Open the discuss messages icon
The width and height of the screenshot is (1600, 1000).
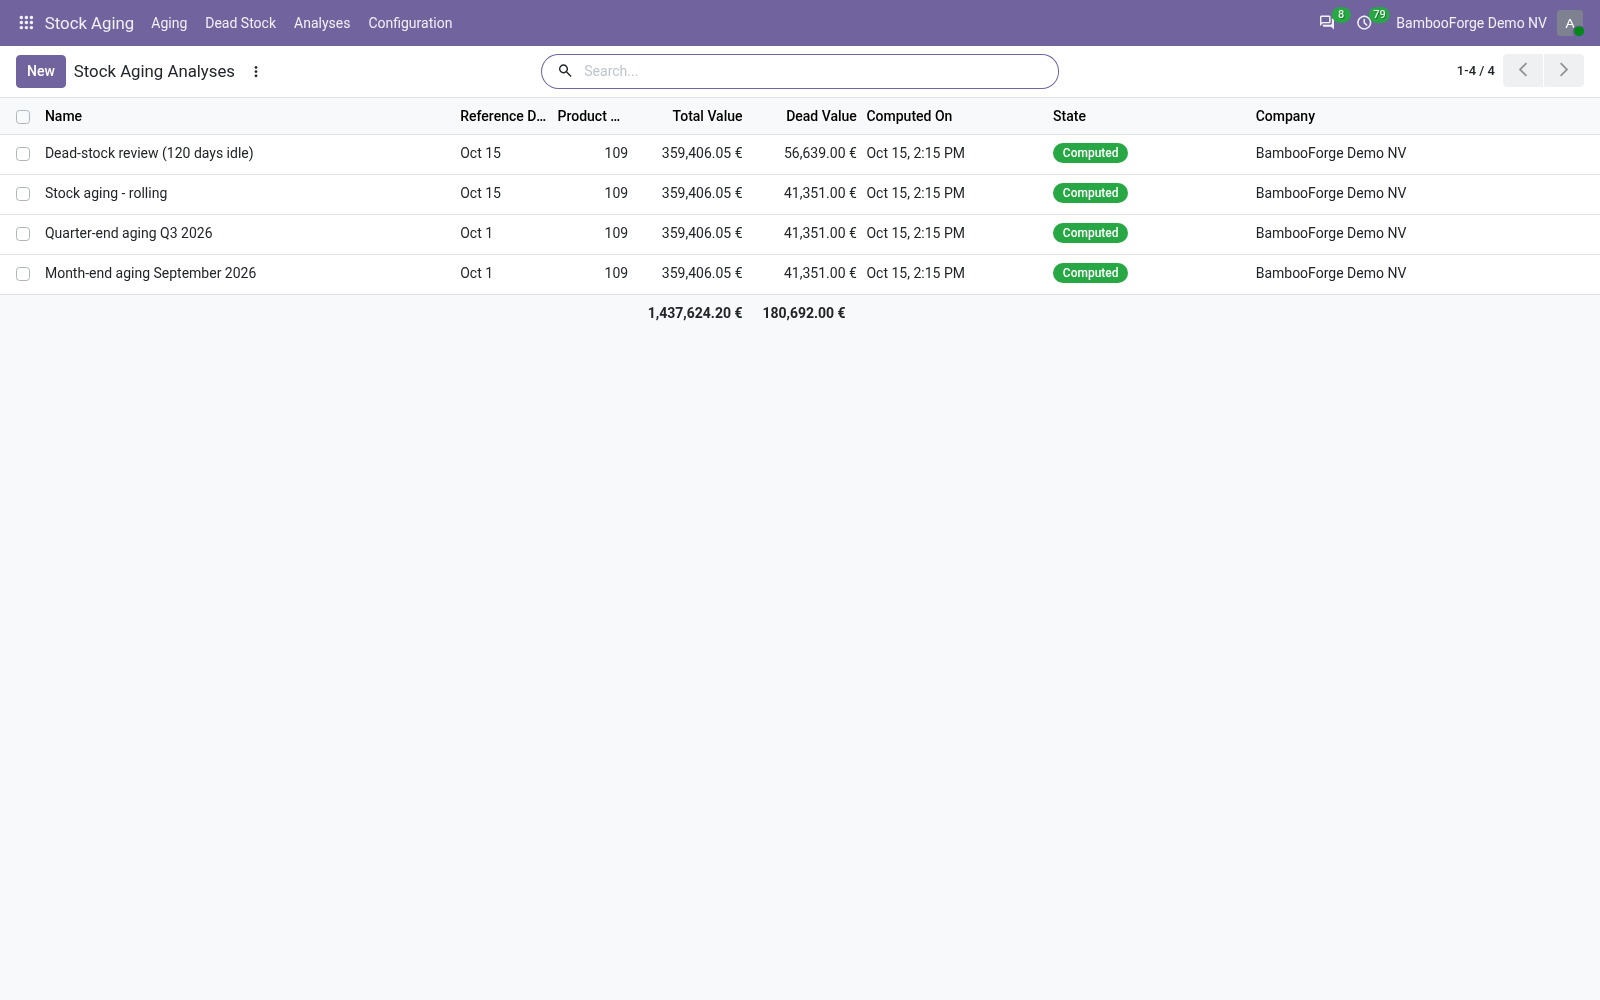(x=1327, y=22)
